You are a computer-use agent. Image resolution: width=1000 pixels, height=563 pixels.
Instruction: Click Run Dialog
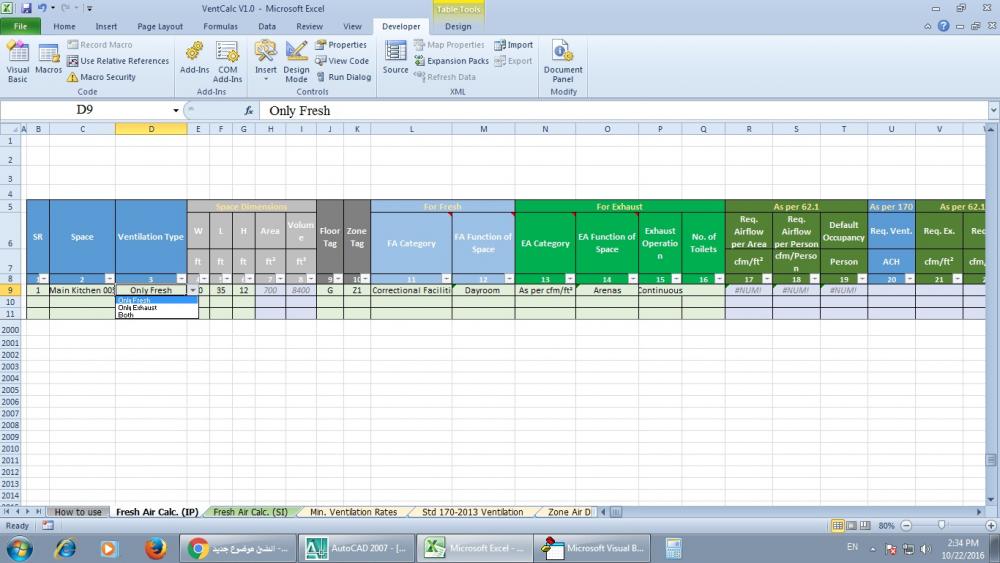344,77
